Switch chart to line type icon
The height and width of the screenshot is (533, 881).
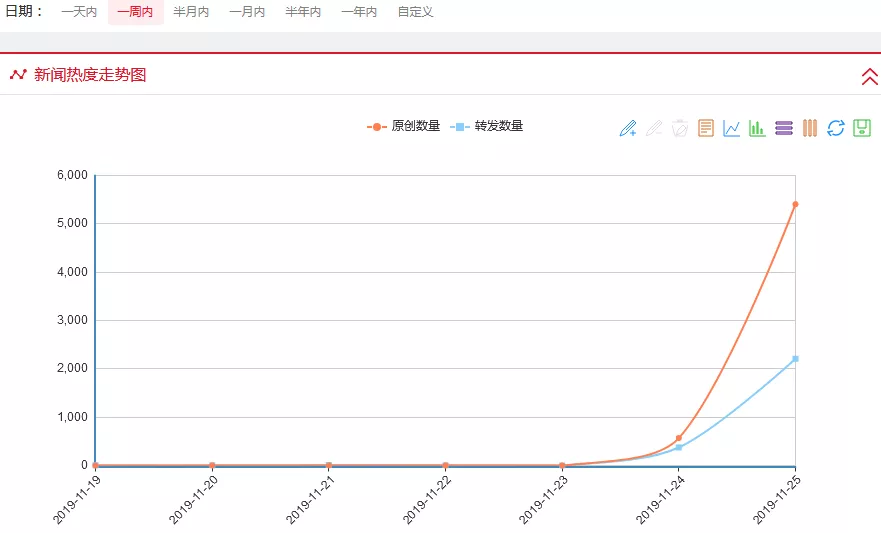coord(732,128)
